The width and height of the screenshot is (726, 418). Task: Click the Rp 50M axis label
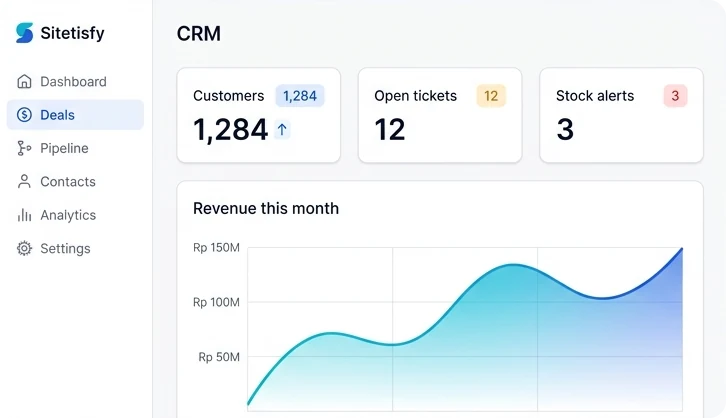click(x=219, y=357)
